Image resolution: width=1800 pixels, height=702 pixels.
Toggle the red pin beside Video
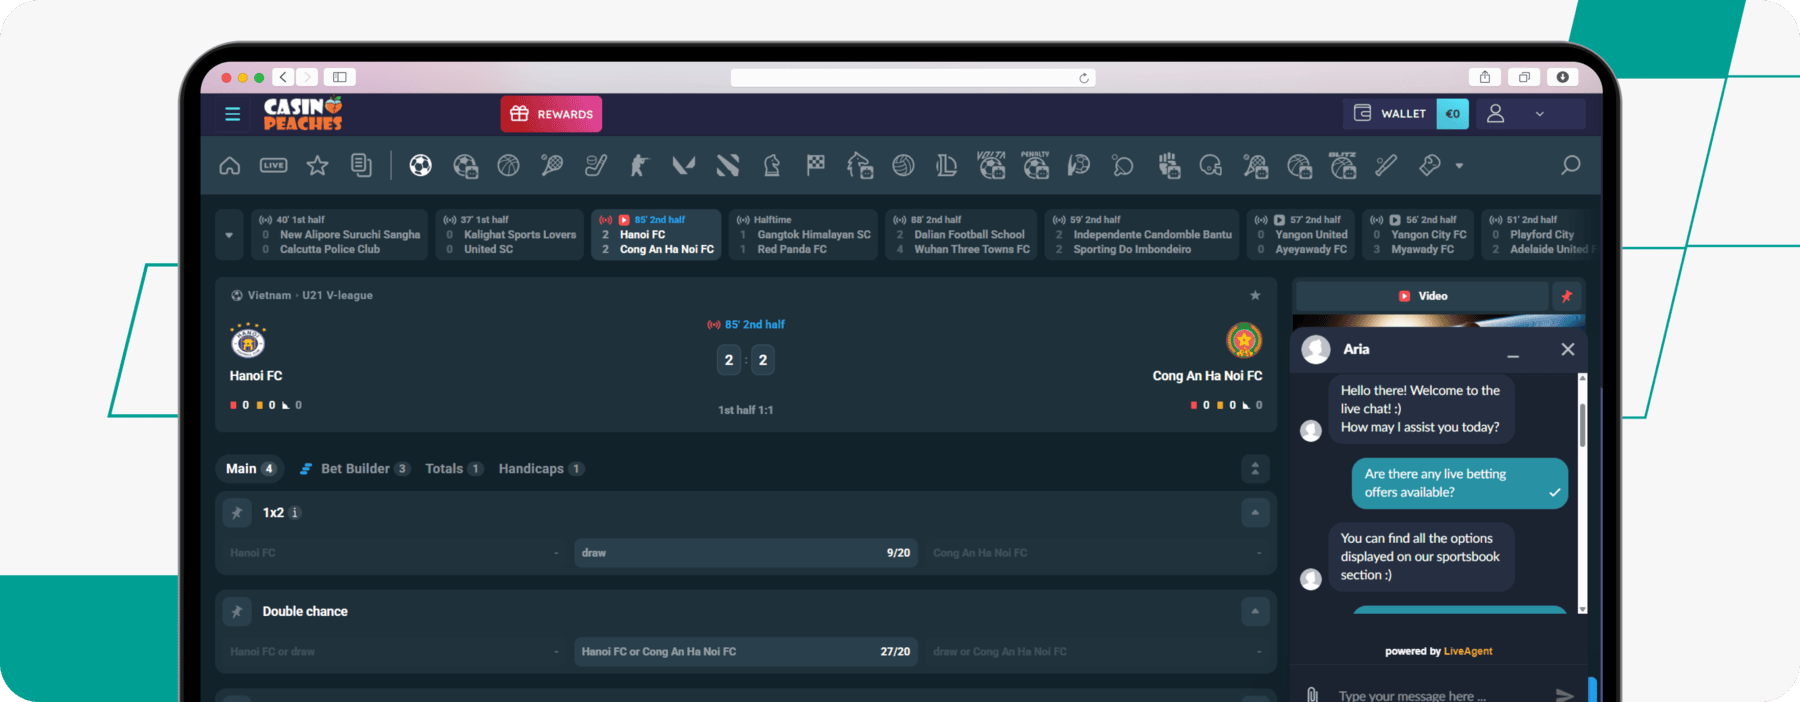[1567, 296]
